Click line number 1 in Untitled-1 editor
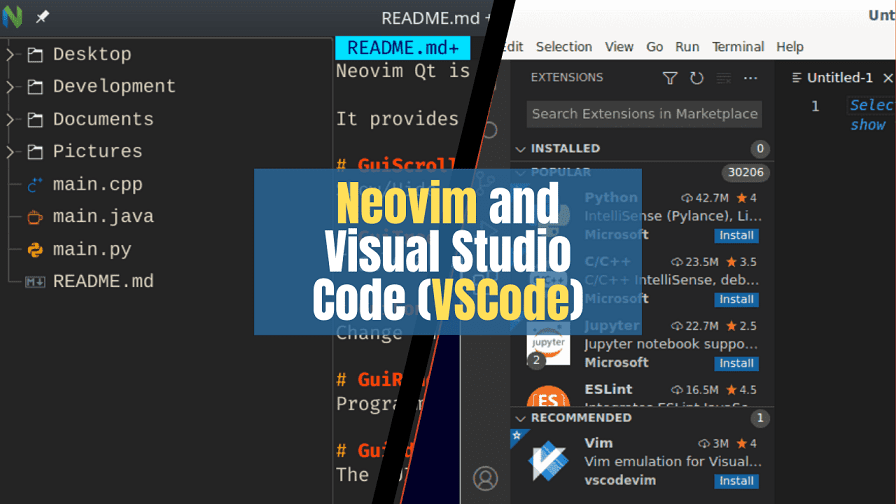Image resolution: width=896 pixels, height=504 pixels. [x=815, y=106]
